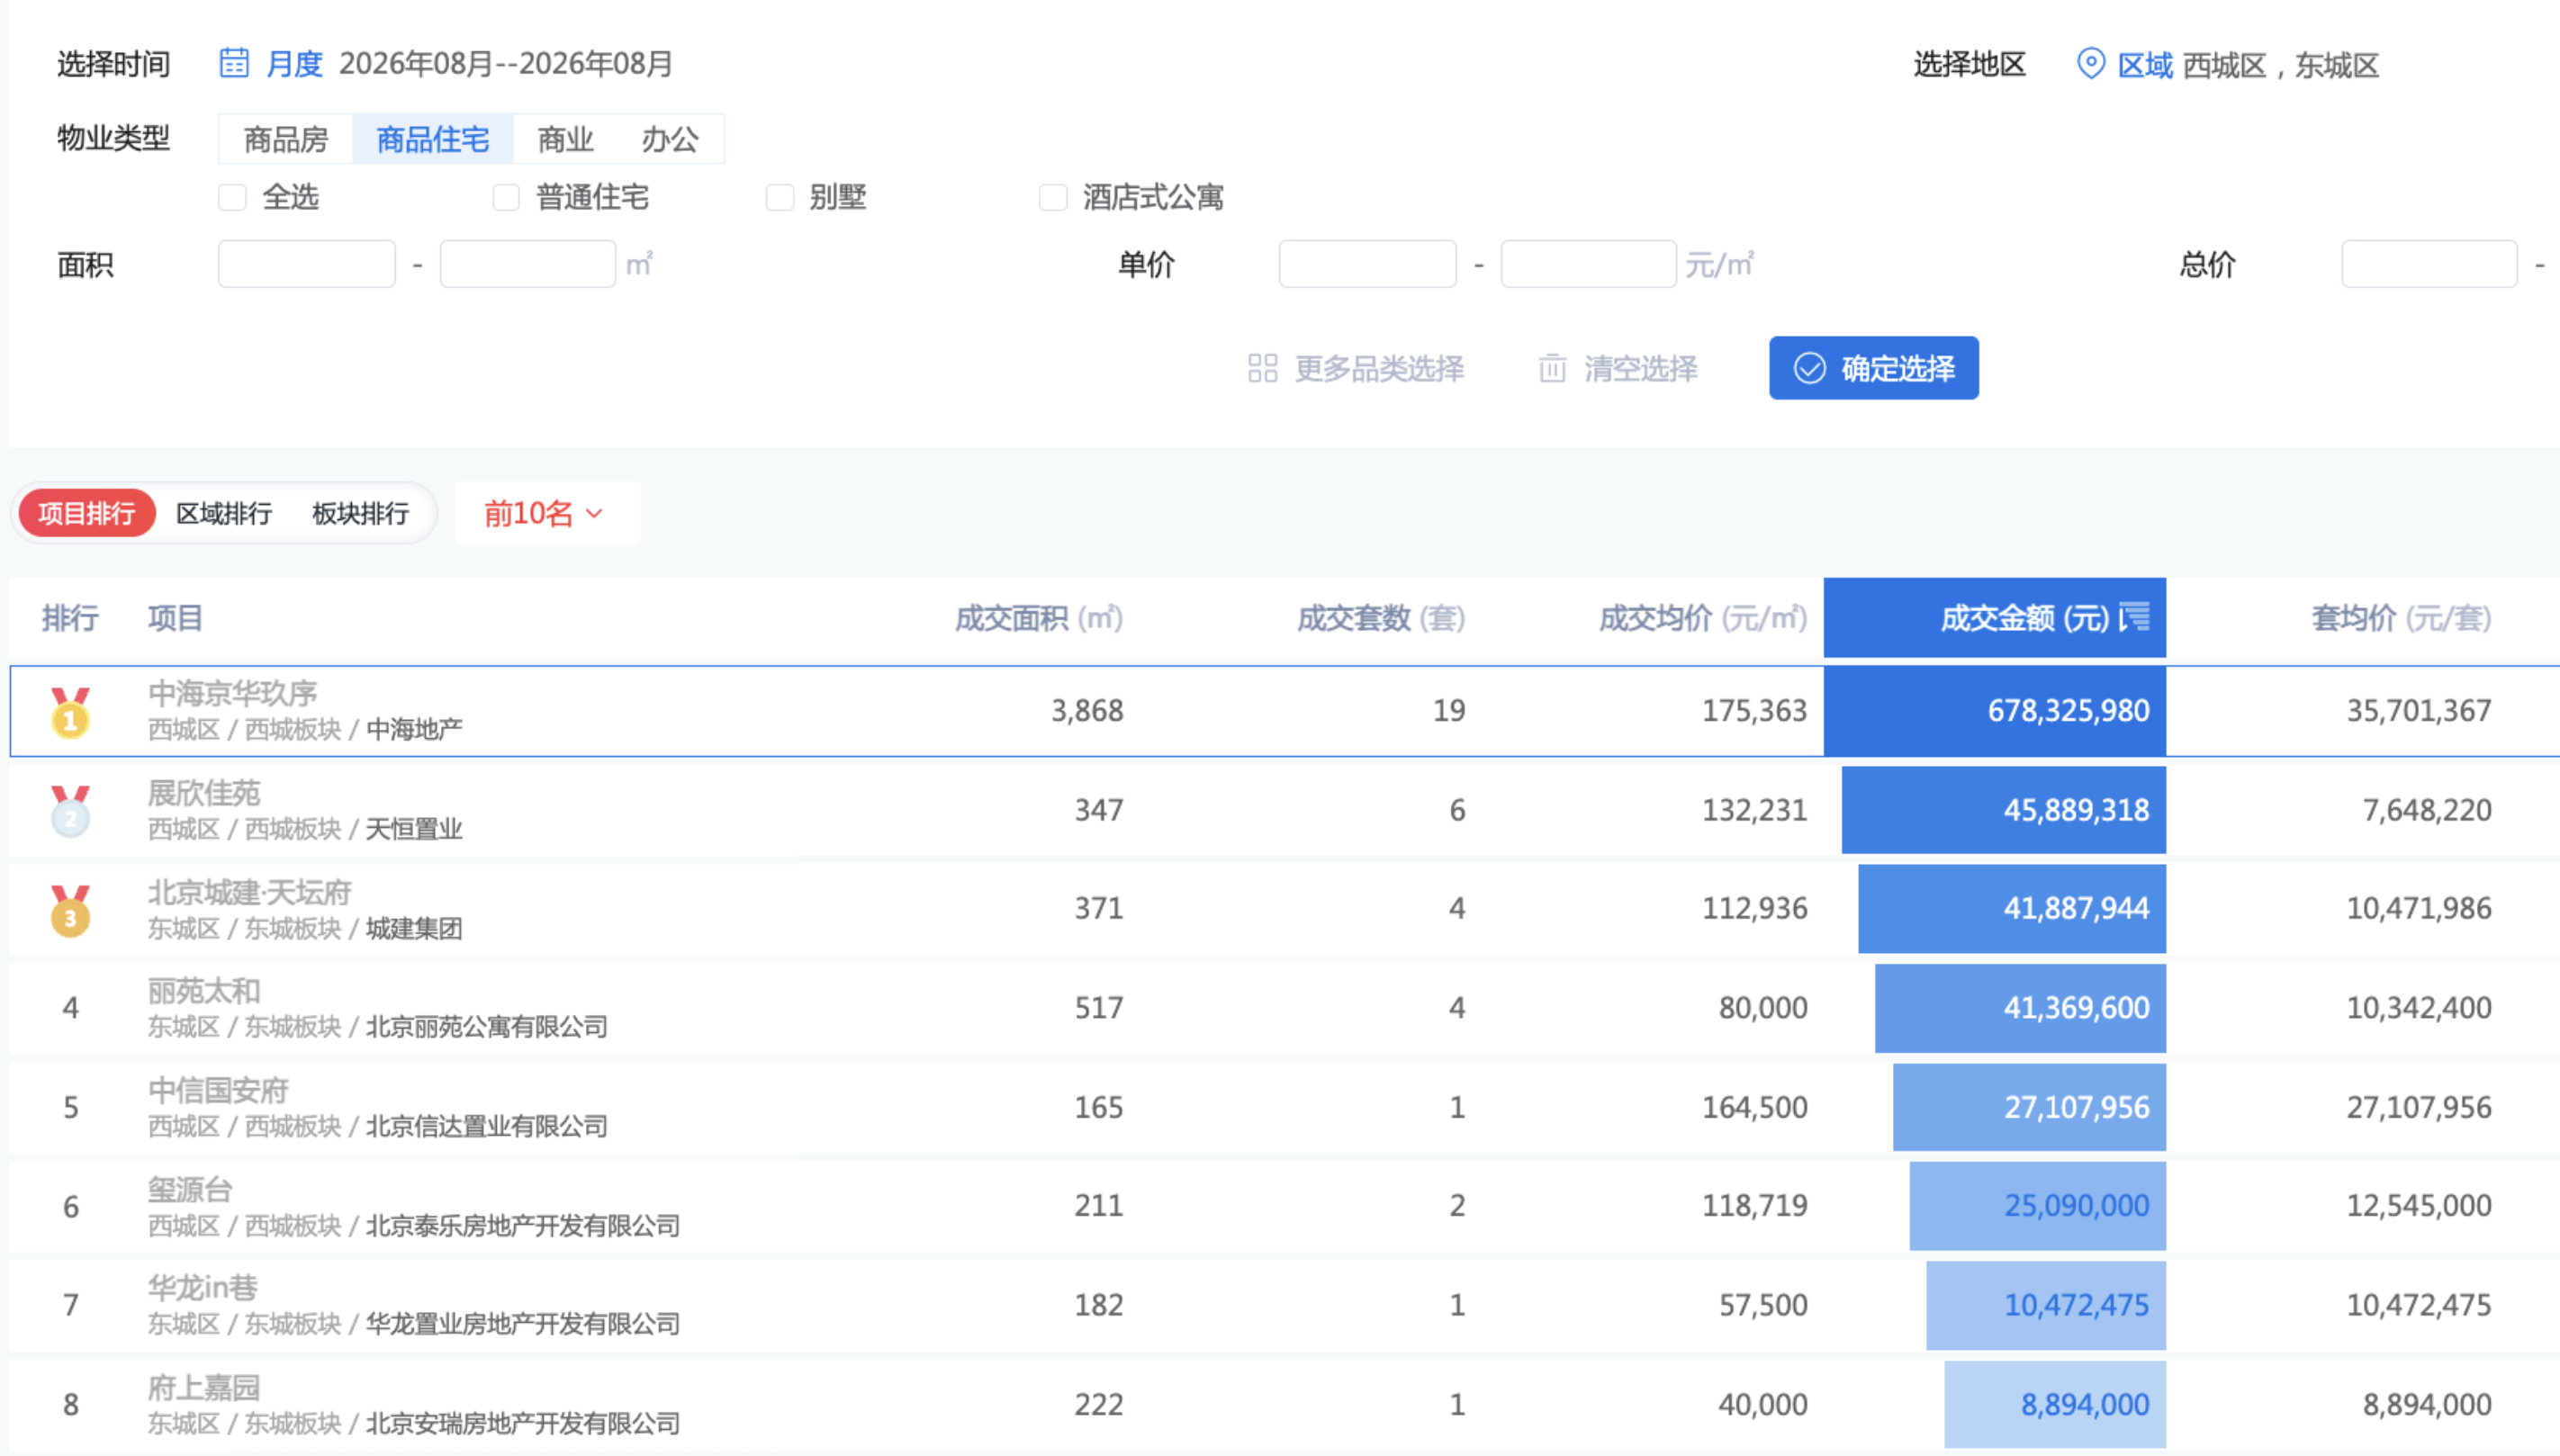This screenshot has height=1456, width=2560.
Task: Toggle the 酒店式公寓 checkbox
Action: pyautogui.click(x=1053, y=197)
